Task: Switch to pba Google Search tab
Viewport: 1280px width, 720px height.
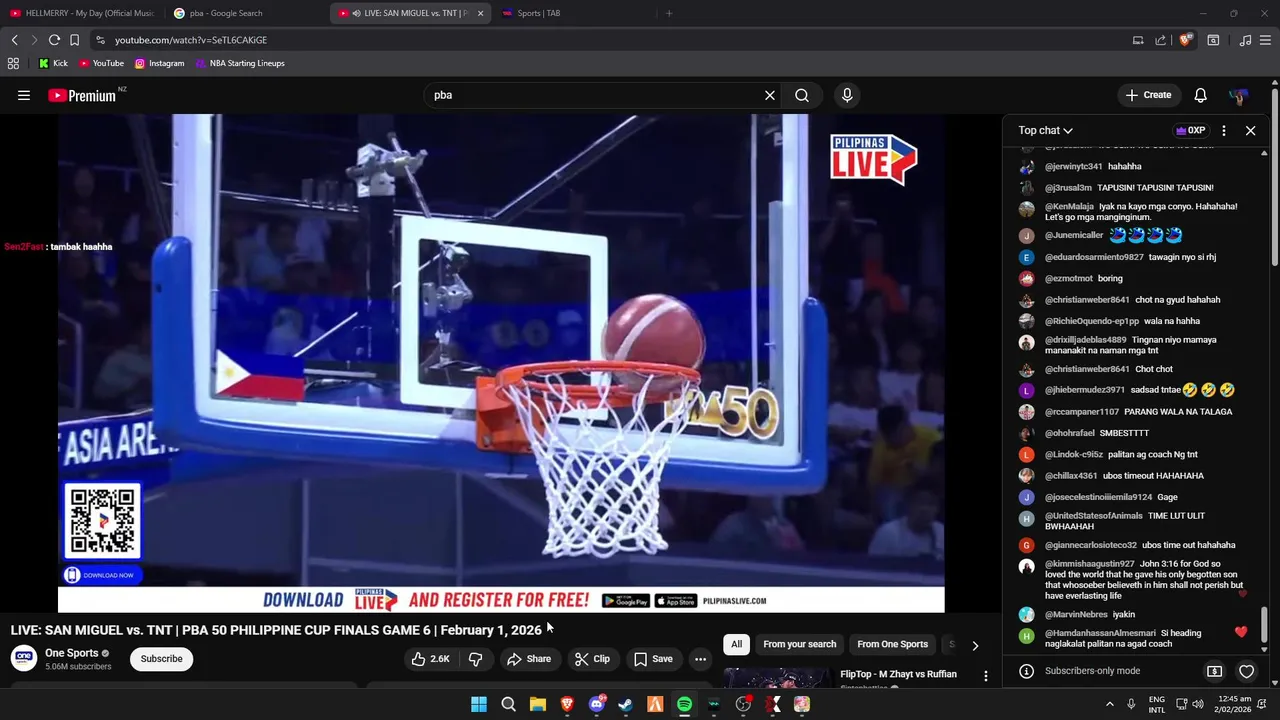Action: (245, 13)
